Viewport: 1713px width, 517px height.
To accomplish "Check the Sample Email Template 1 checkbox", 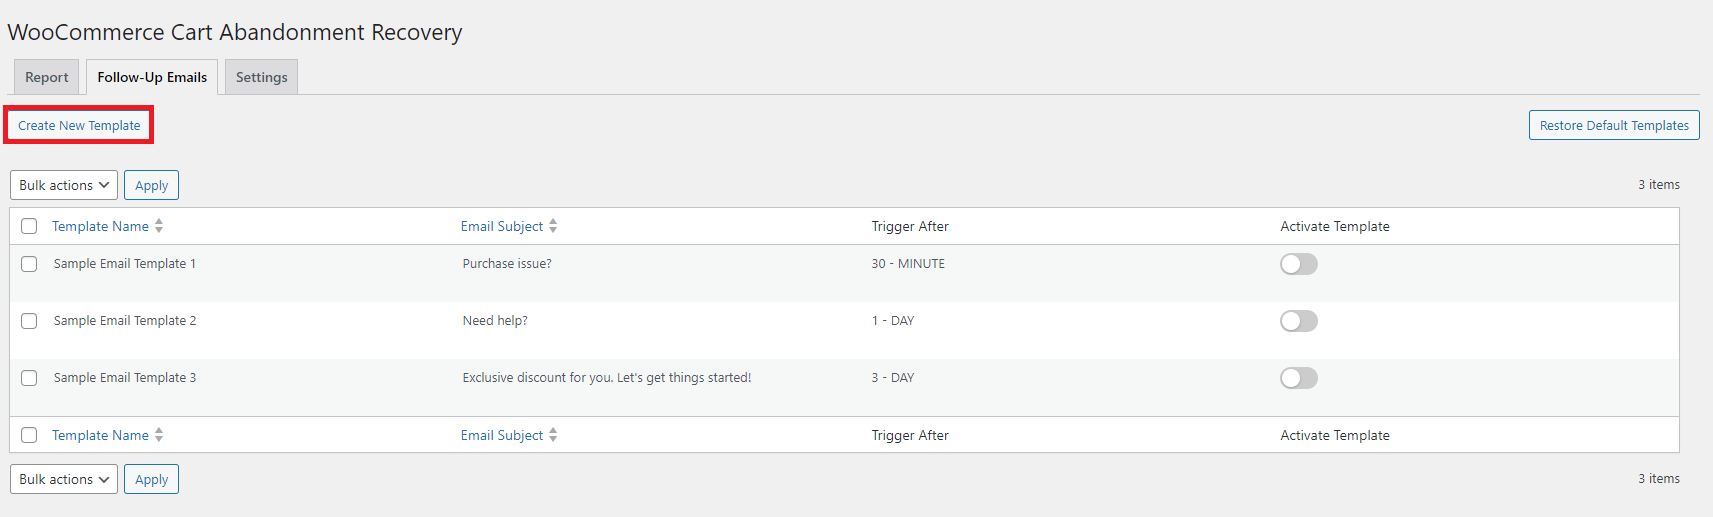I will coord(29,264).
